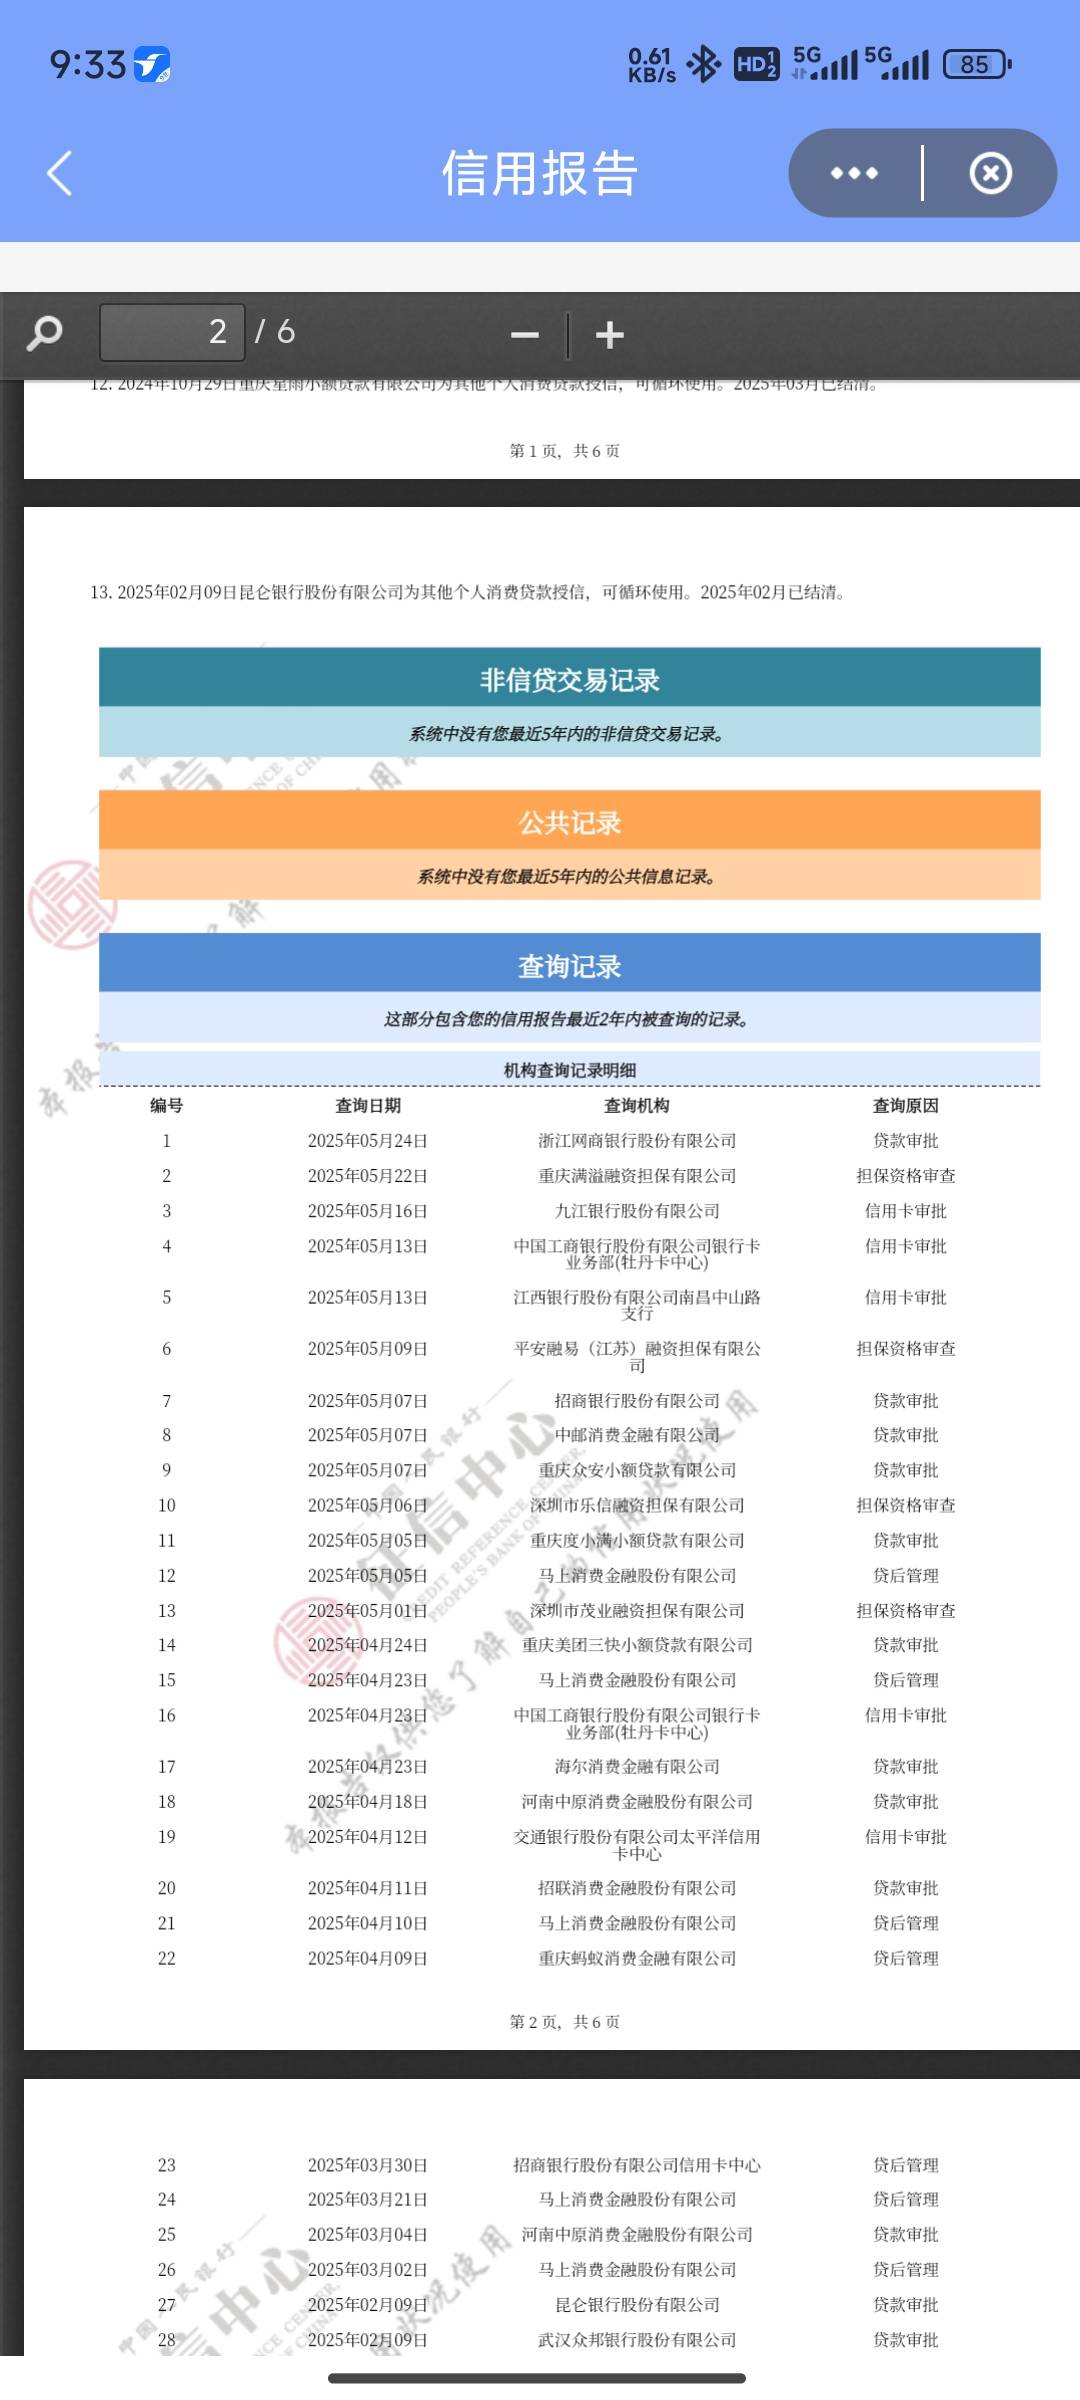Tap the home gesture bar at bottom
Viewport: 1080px width, 2400px height.
[x=537, y=2379]
